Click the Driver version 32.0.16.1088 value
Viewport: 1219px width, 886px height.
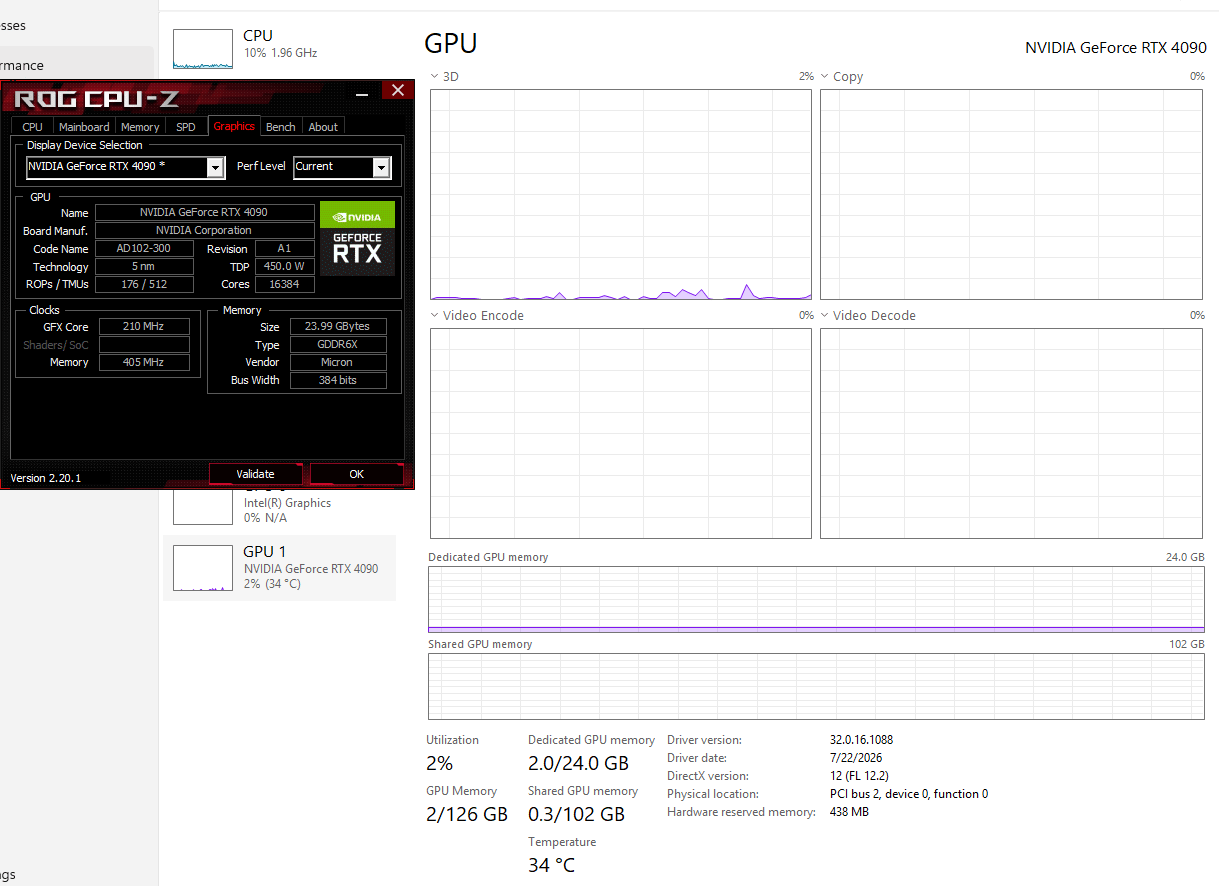pyautogui.click(x=861, y=740)
